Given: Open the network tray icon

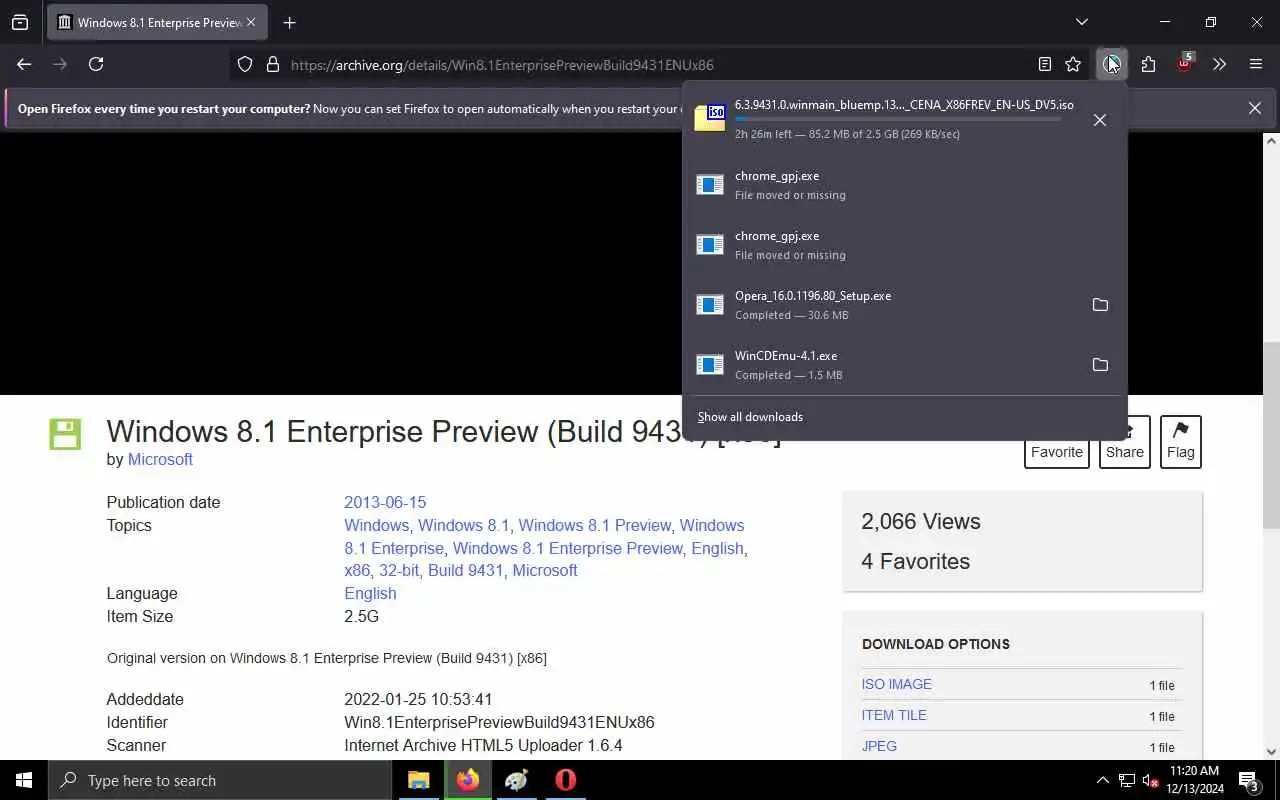Looking at the screenshot, I should coord(1126,780).
